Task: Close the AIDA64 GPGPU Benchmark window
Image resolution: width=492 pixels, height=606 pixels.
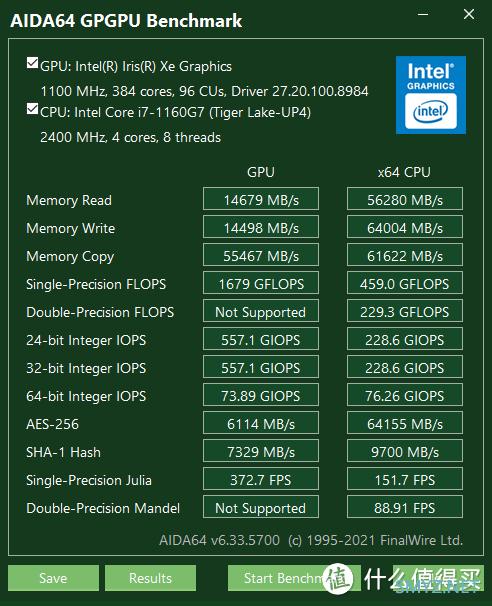Action: (x=469, y=15)
